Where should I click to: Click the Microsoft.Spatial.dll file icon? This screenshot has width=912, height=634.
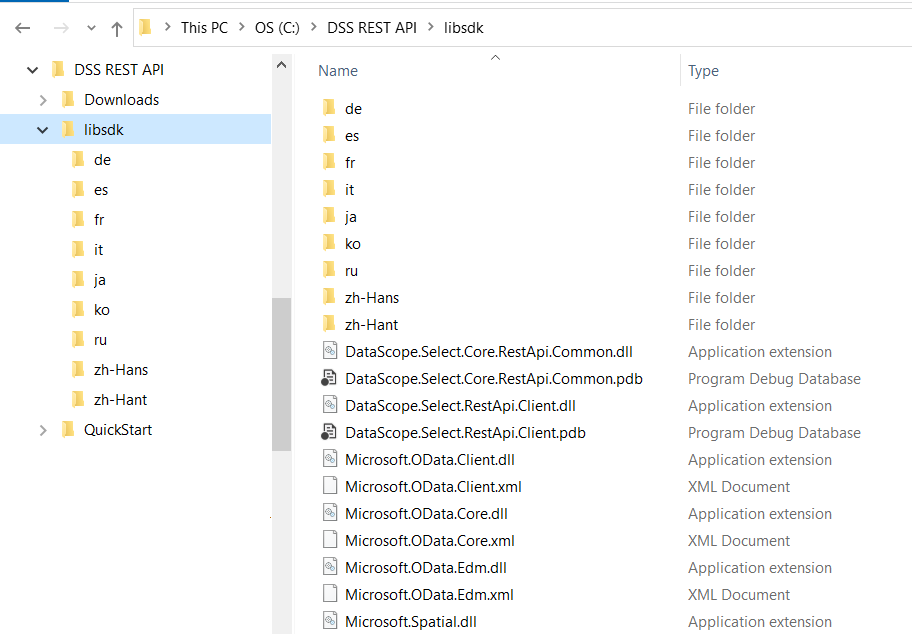click(330, 621)
